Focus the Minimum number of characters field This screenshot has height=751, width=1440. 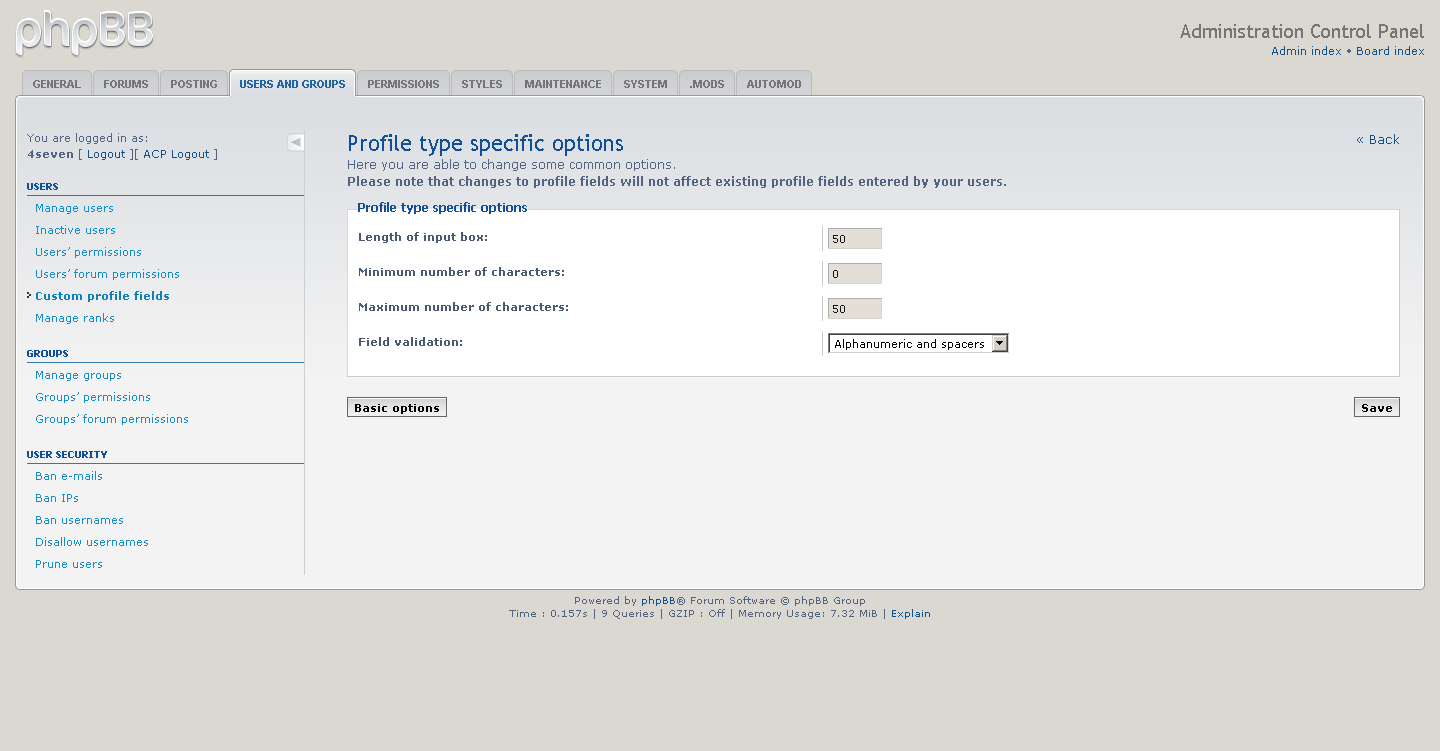(x=855, y=274)
